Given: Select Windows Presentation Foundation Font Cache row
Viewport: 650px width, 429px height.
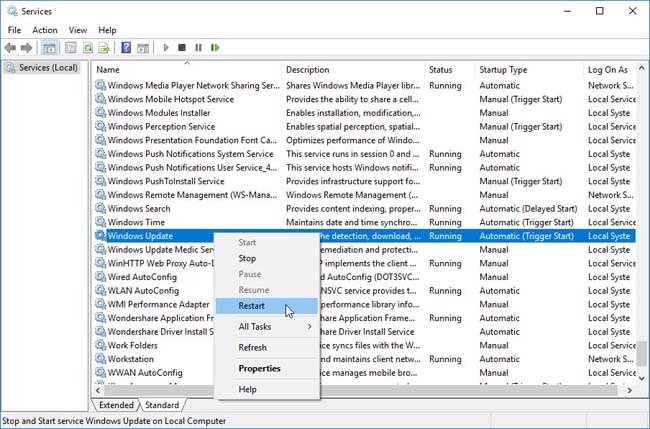Looking at the screenshot, I should (365, 140).
